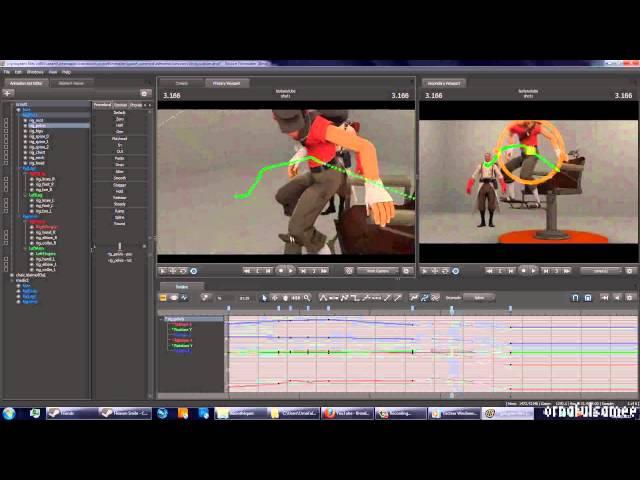Open the Edit menu

pyautogui.click(x=18, y=72)
